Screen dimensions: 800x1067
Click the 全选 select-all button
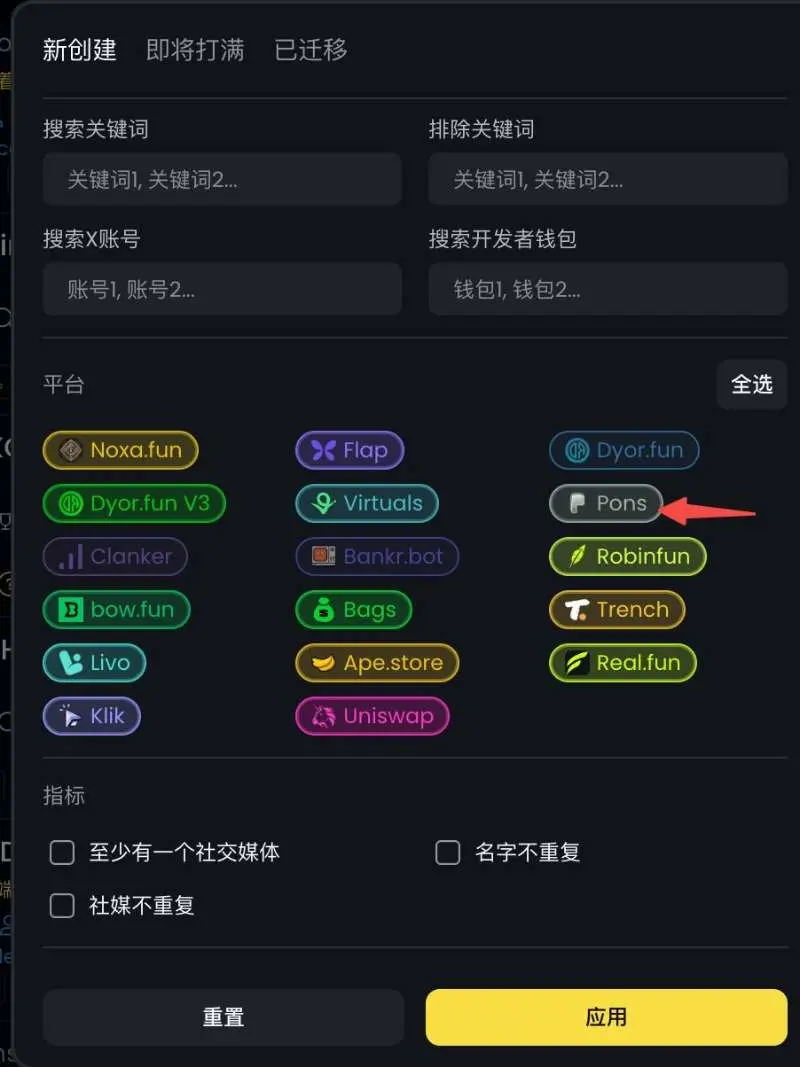tap(752, 384)
